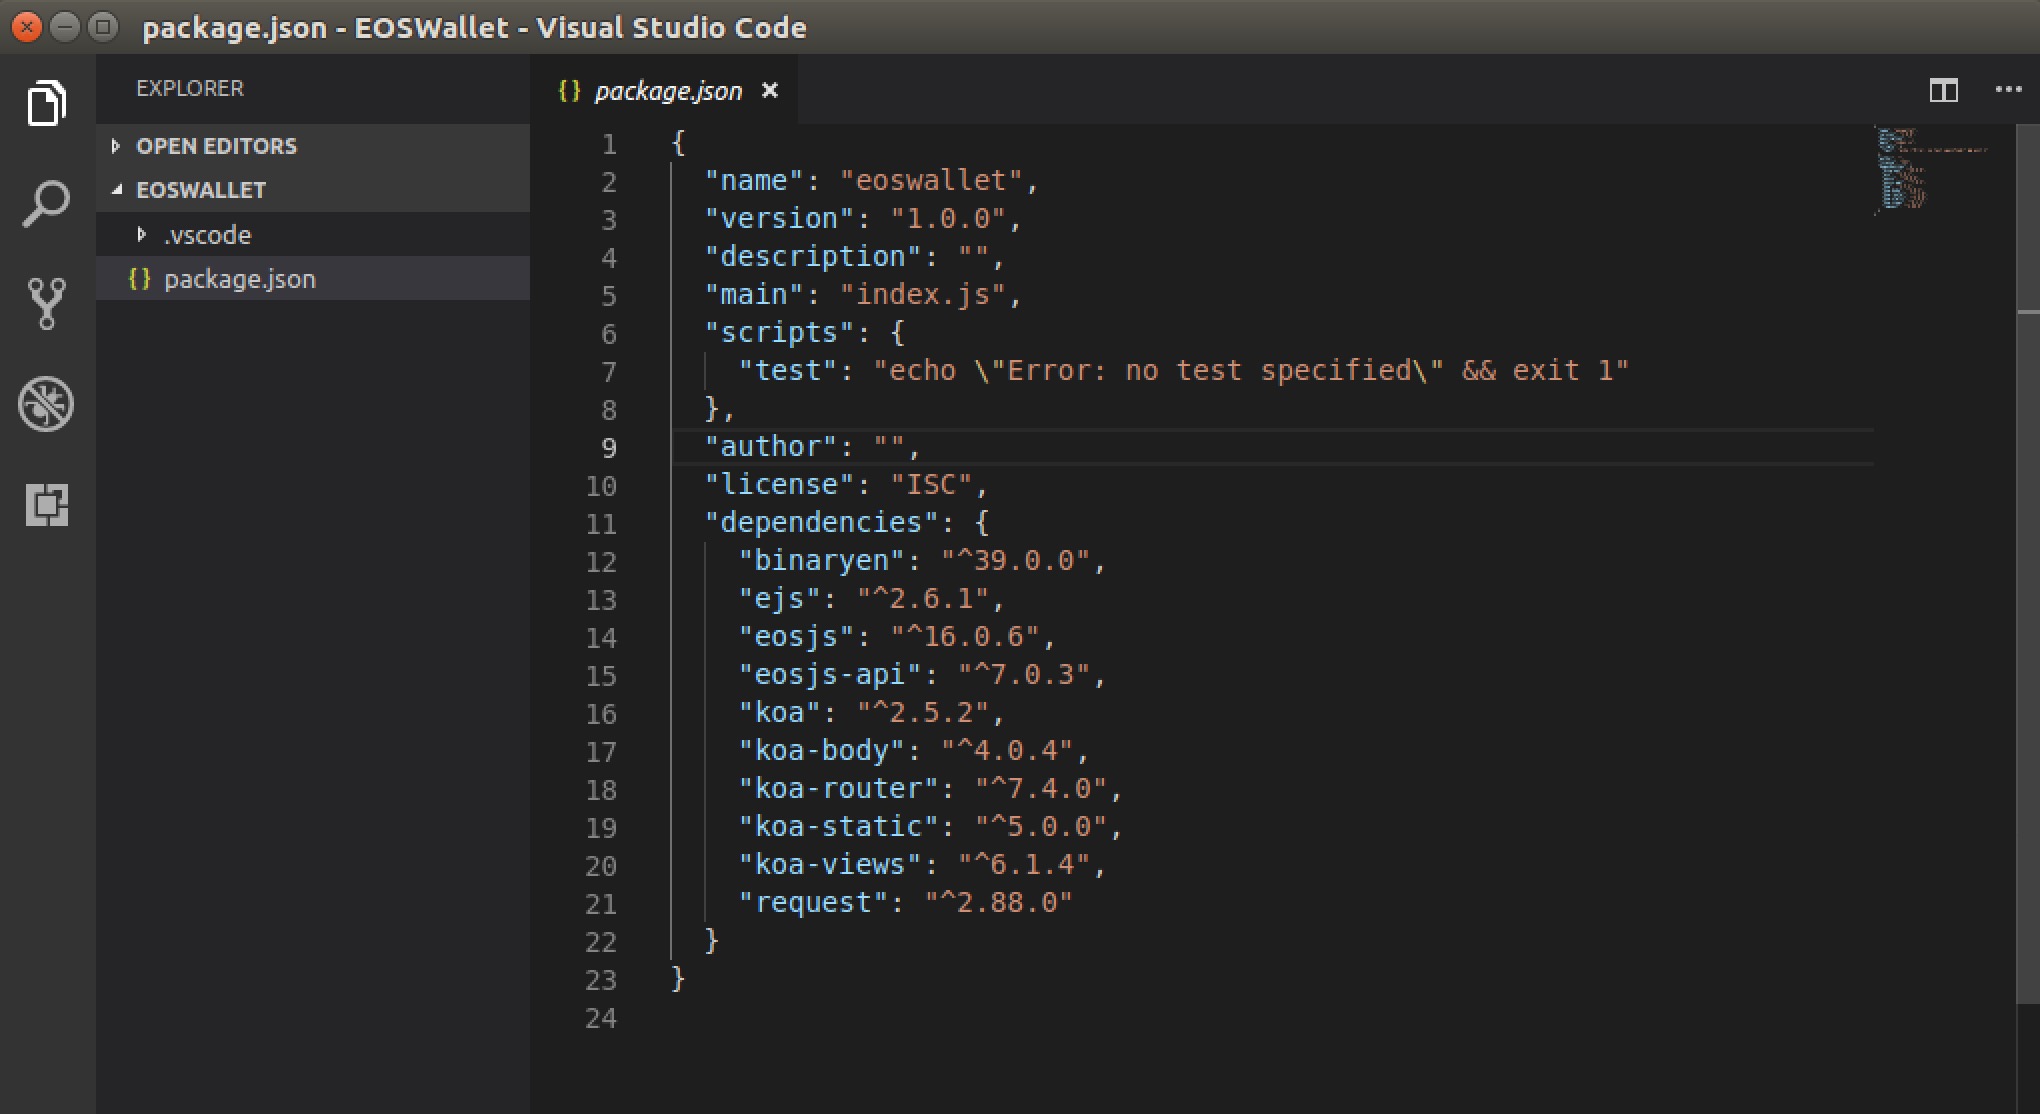Click the "ejs" dependency name
The width and height of the screenshot is (2040, 1114).
tap(779, 599)
